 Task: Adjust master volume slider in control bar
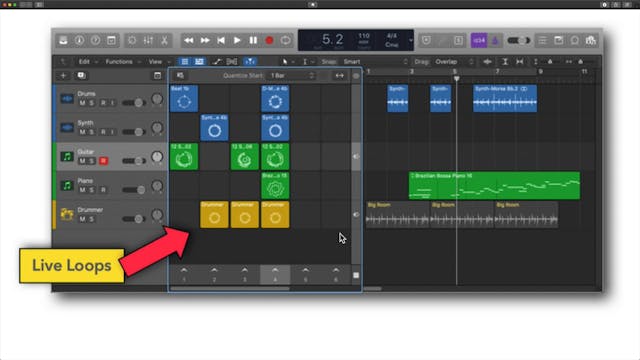coord(519,40)
